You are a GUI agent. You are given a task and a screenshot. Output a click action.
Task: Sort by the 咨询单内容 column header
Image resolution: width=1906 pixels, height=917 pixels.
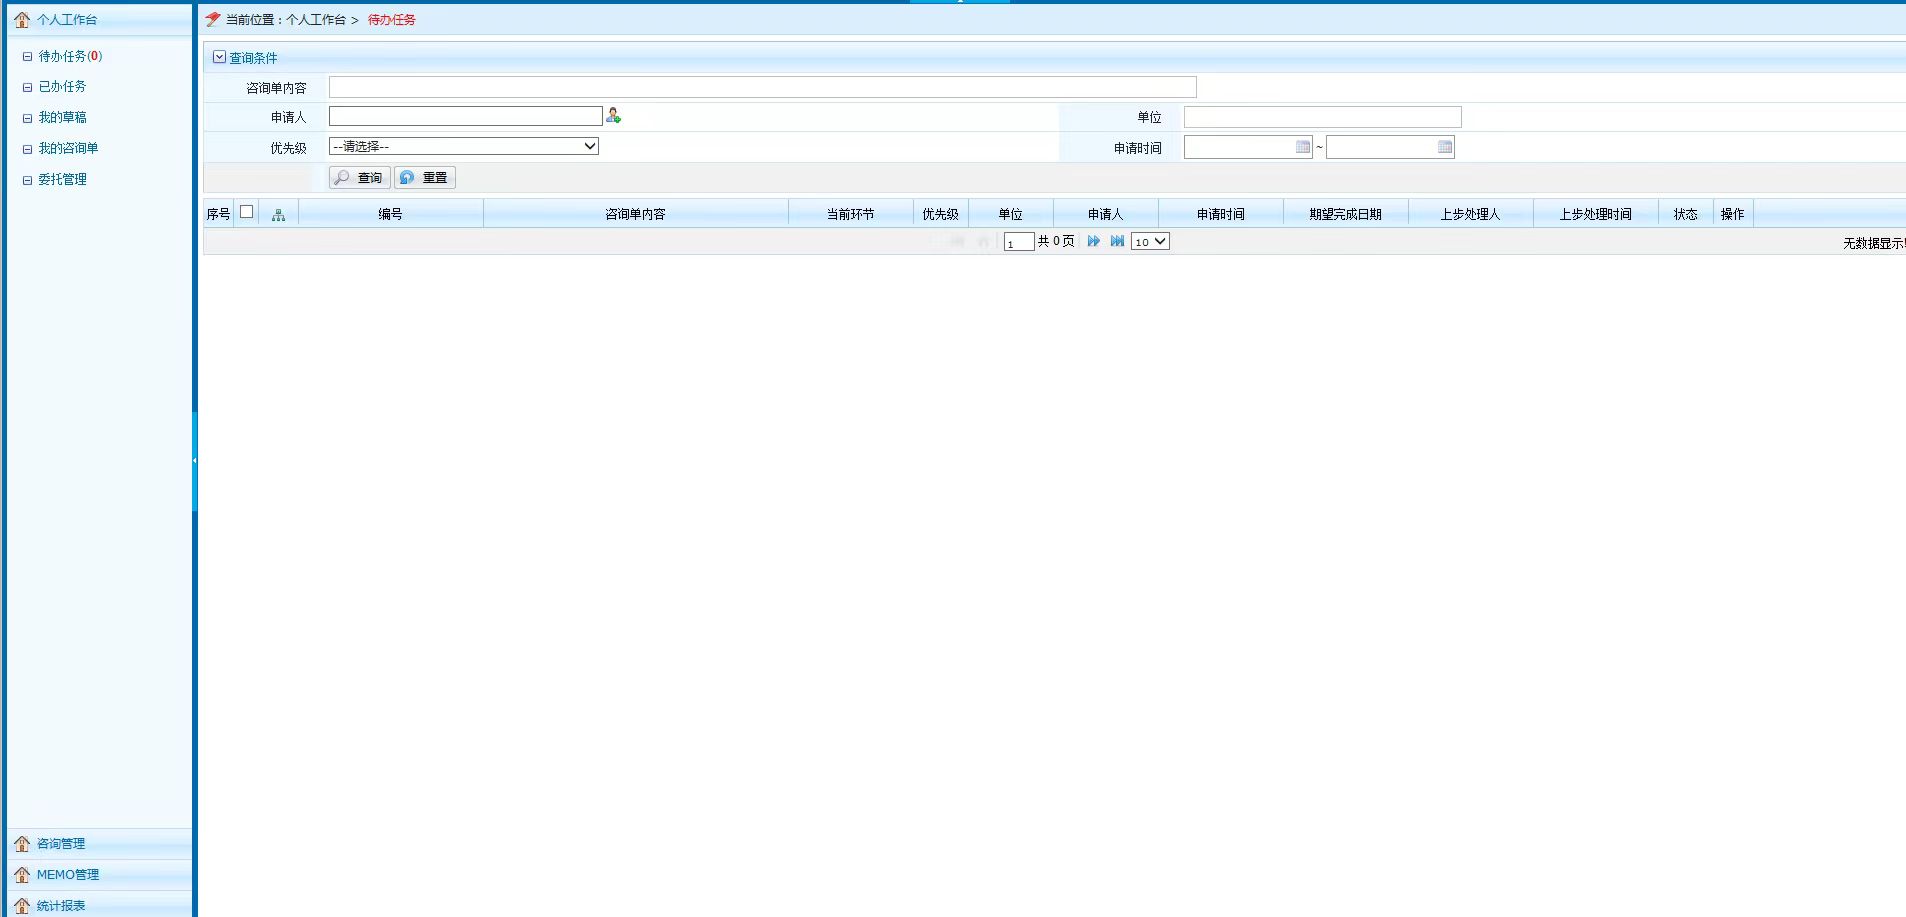tap(635, 214)
